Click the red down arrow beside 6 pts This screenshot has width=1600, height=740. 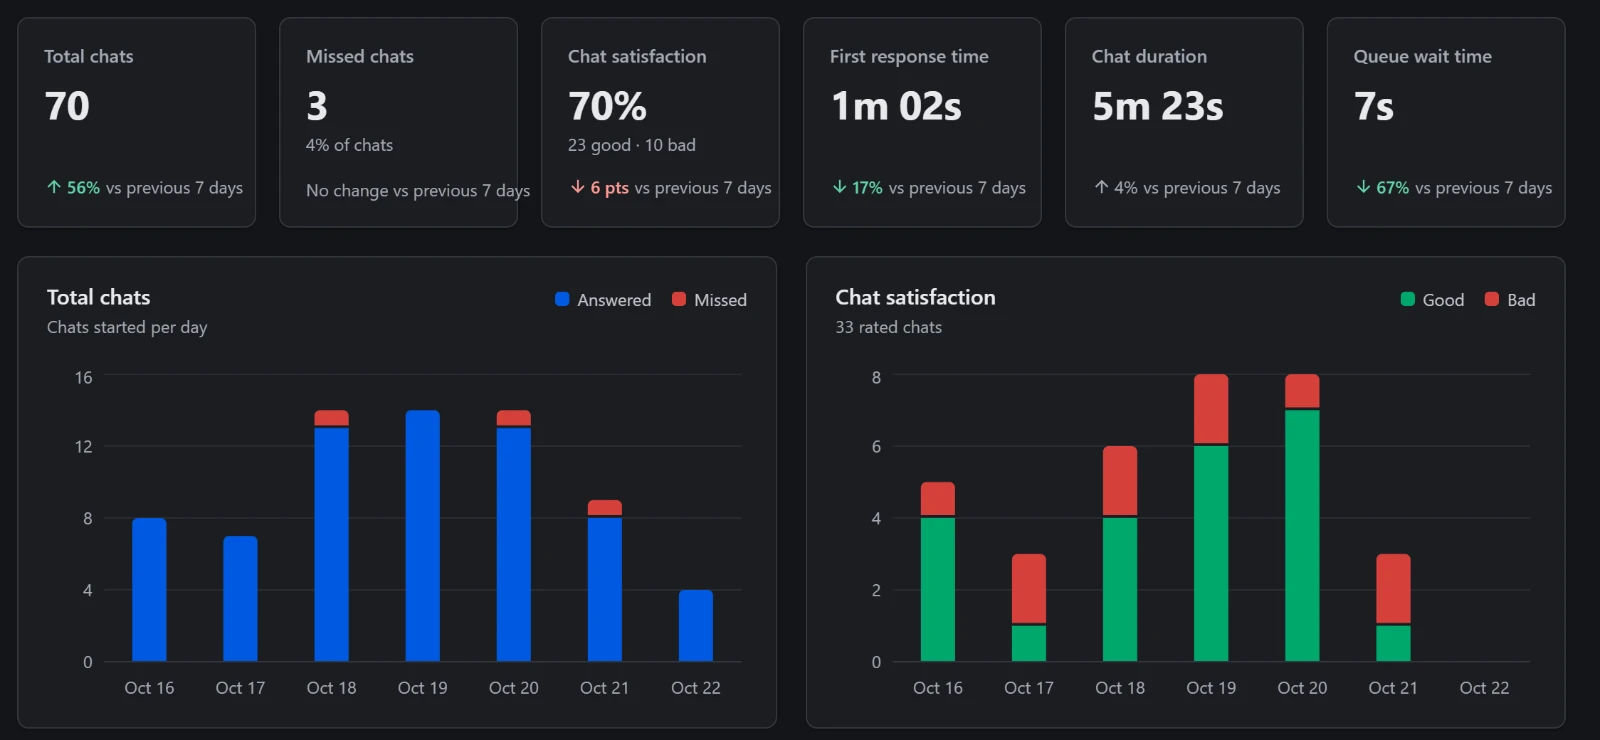(x=577, y=187)
